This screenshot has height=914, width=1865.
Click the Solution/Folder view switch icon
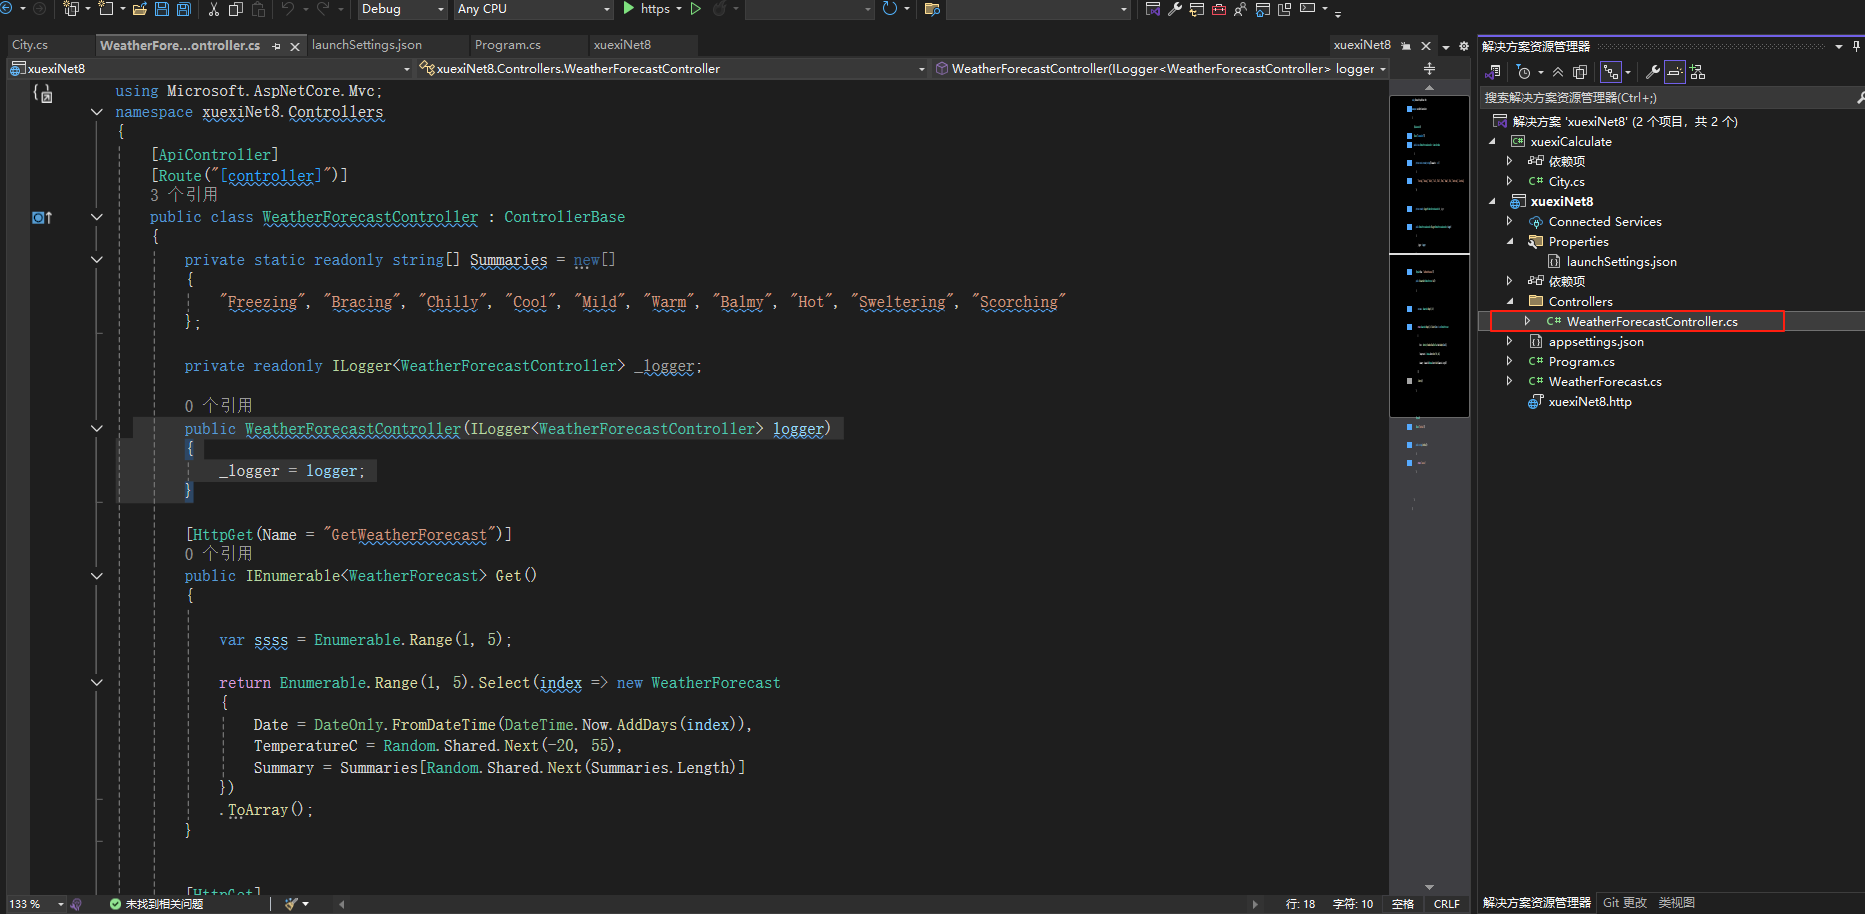click(x=1494, y=72)
